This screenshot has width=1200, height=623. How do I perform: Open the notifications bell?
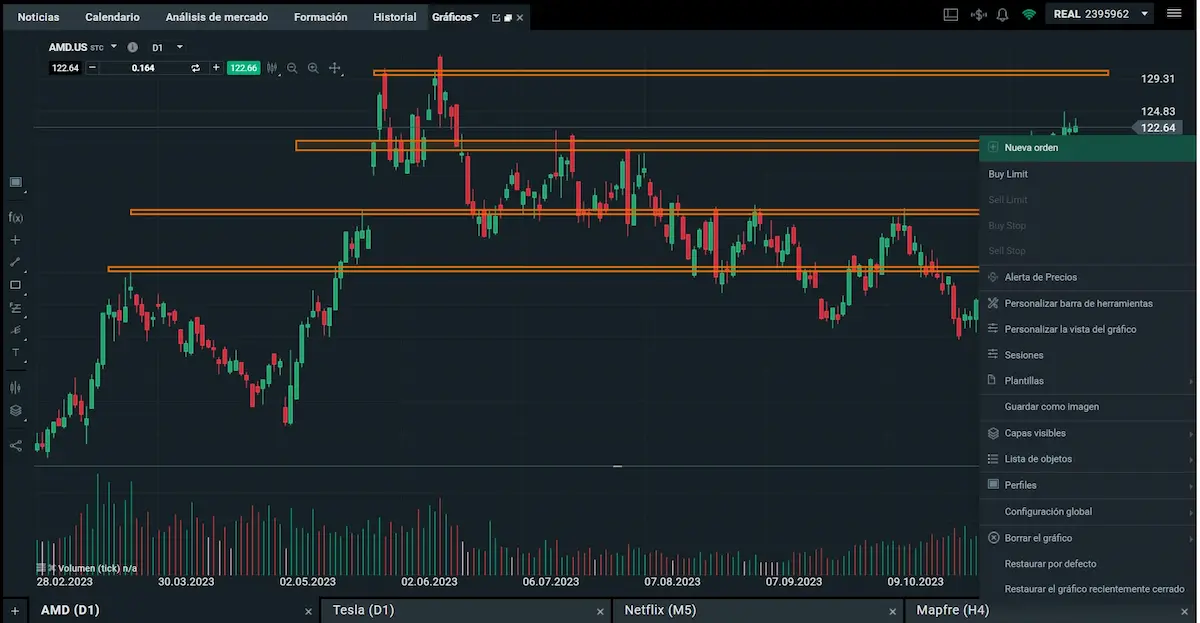[x=1002, y=15]
